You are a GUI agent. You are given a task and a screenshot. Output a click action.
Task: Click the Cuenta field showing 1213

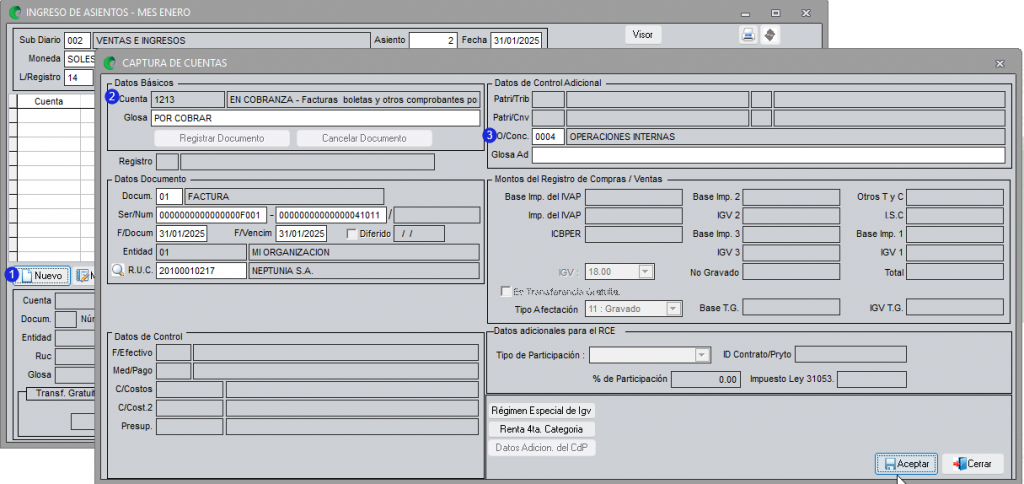tap(187, 100)
